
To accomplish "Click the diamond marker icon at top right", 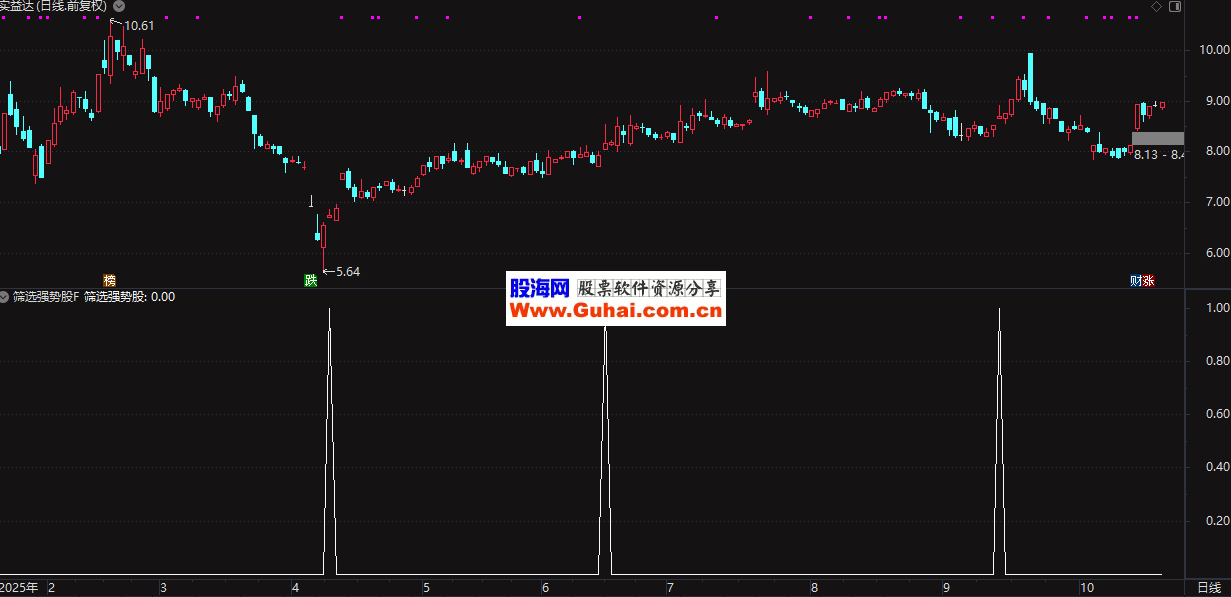I will tap(1156, 6).
